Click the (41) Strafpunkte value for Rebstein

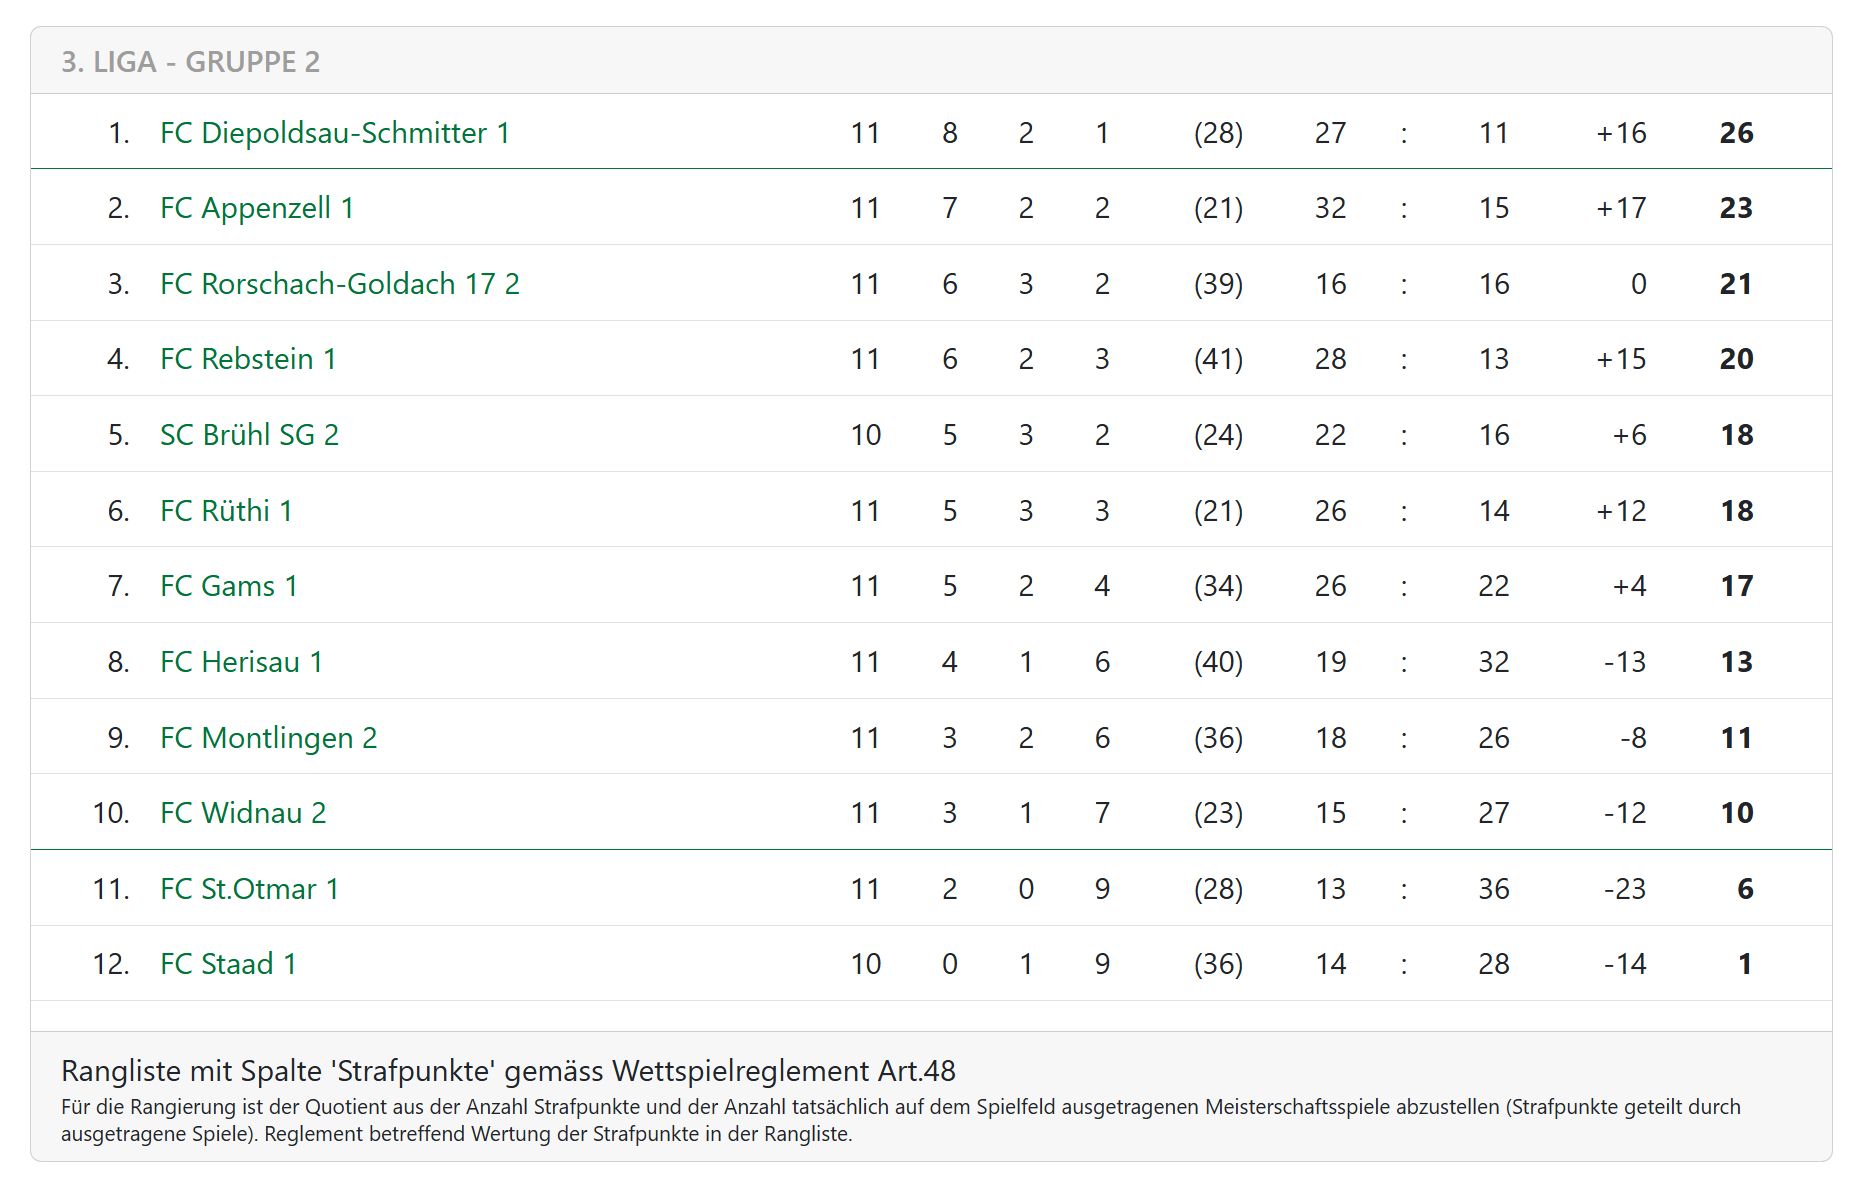(x=1218, y=359)
